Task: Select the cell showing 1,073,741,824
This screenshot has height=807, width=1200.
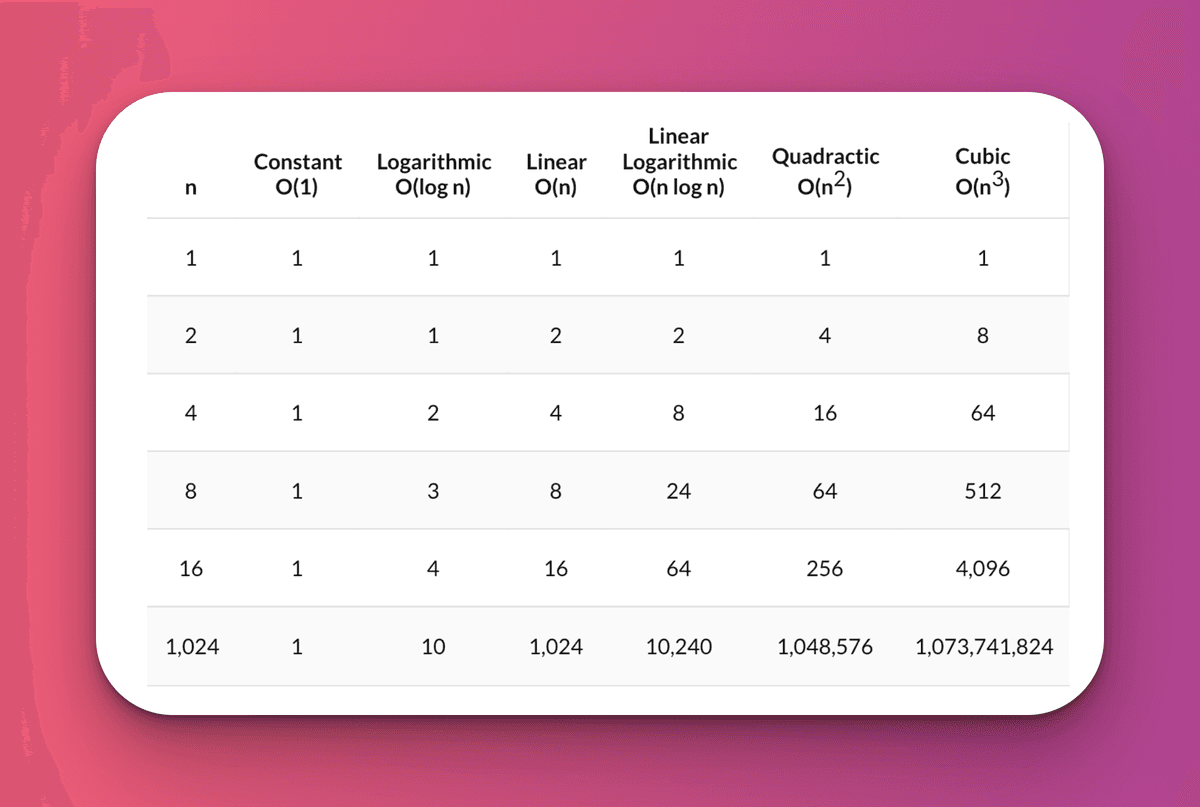Action: [x=983, y=647]
